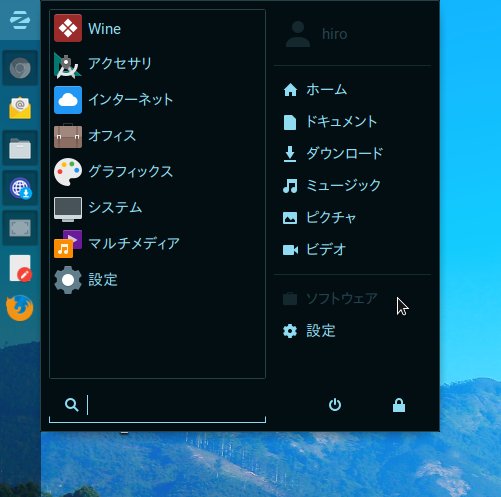501x497 pixels.
Task: Click the document icon beside ドキュメント
Action: (x=290, y=122)
